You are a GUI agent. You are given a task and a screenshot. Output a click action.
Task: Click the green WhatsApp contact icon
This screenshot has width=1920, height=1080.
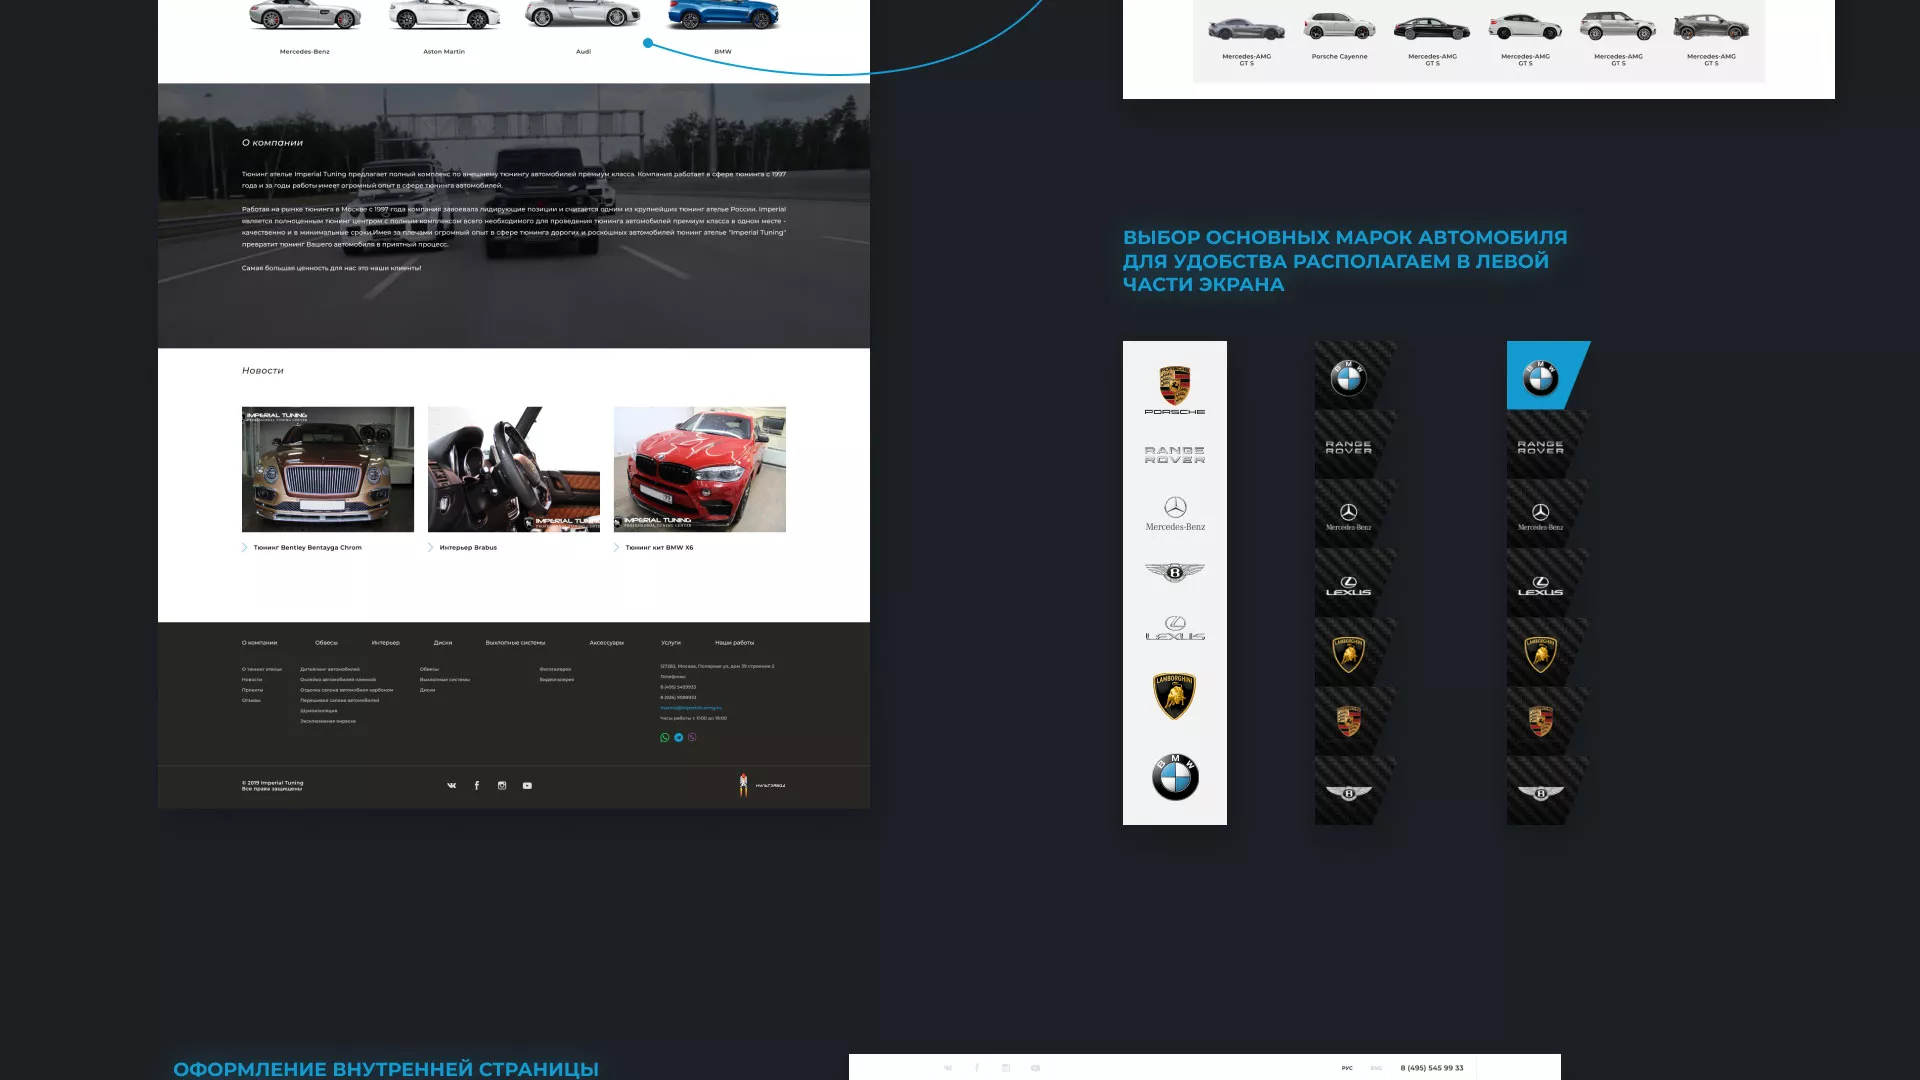pyautogui.click(x=665, y=738)
